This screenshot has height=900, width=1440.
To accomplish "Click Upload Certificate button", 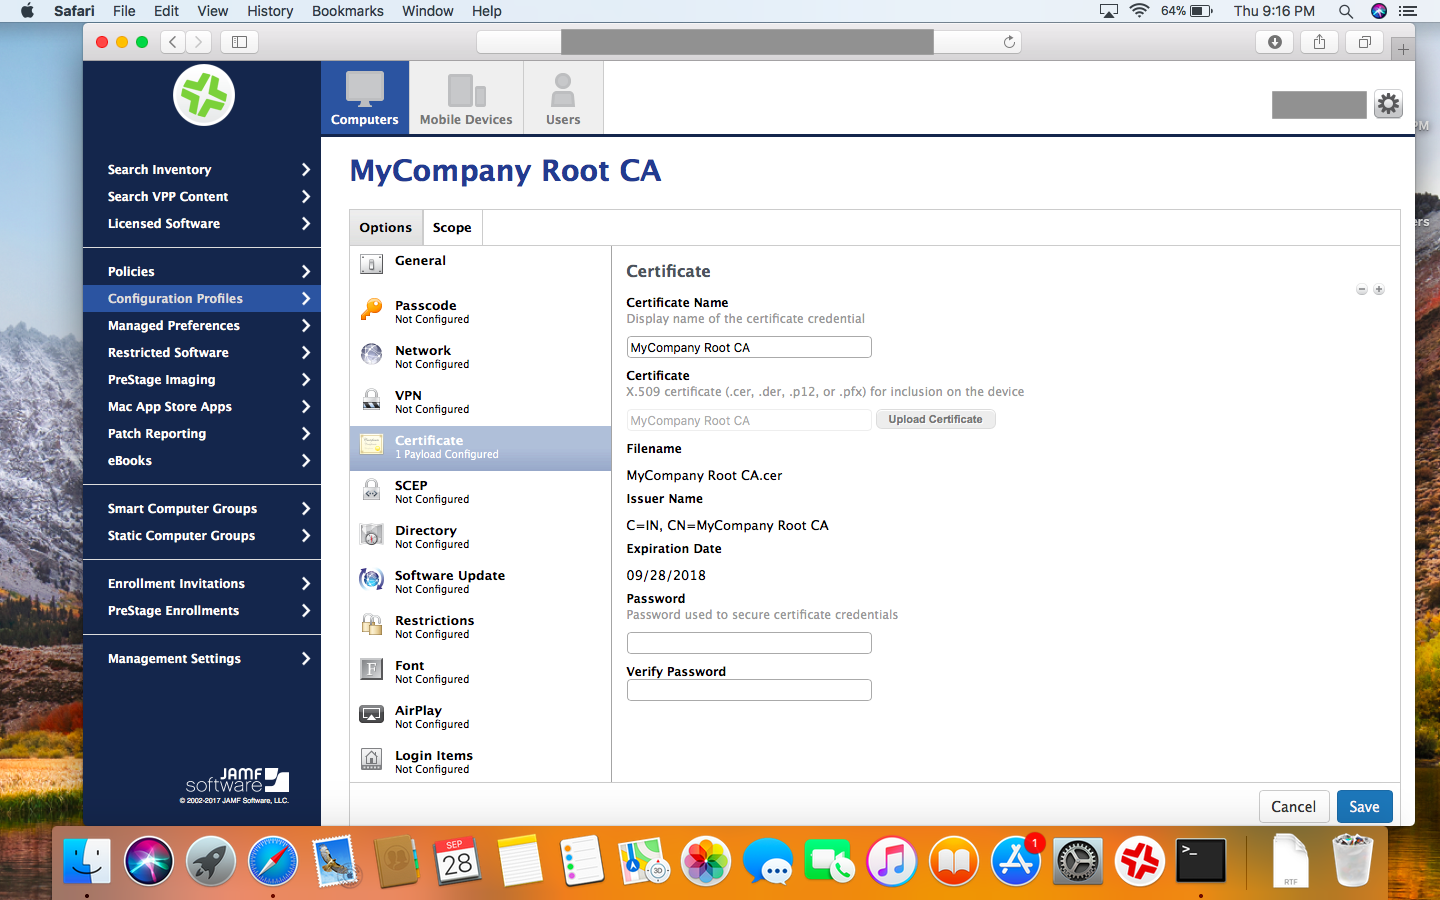I will click(936, 420).
